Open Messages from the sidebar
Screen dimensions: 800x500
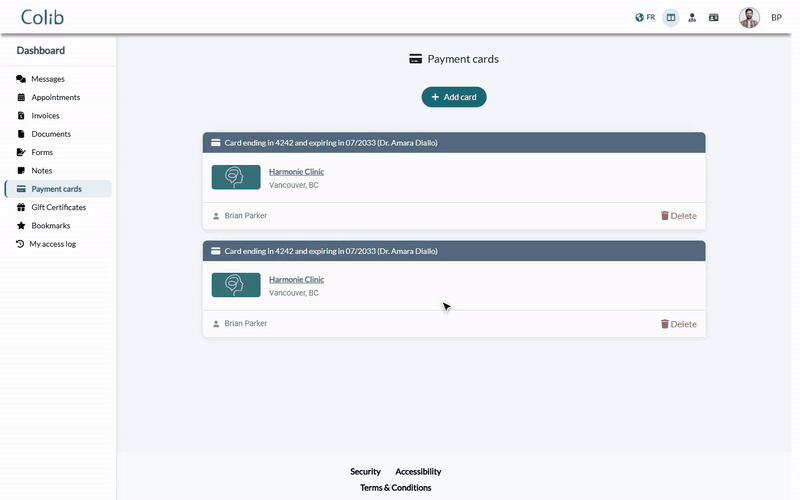pyautogui.click(x=48, y=79)
